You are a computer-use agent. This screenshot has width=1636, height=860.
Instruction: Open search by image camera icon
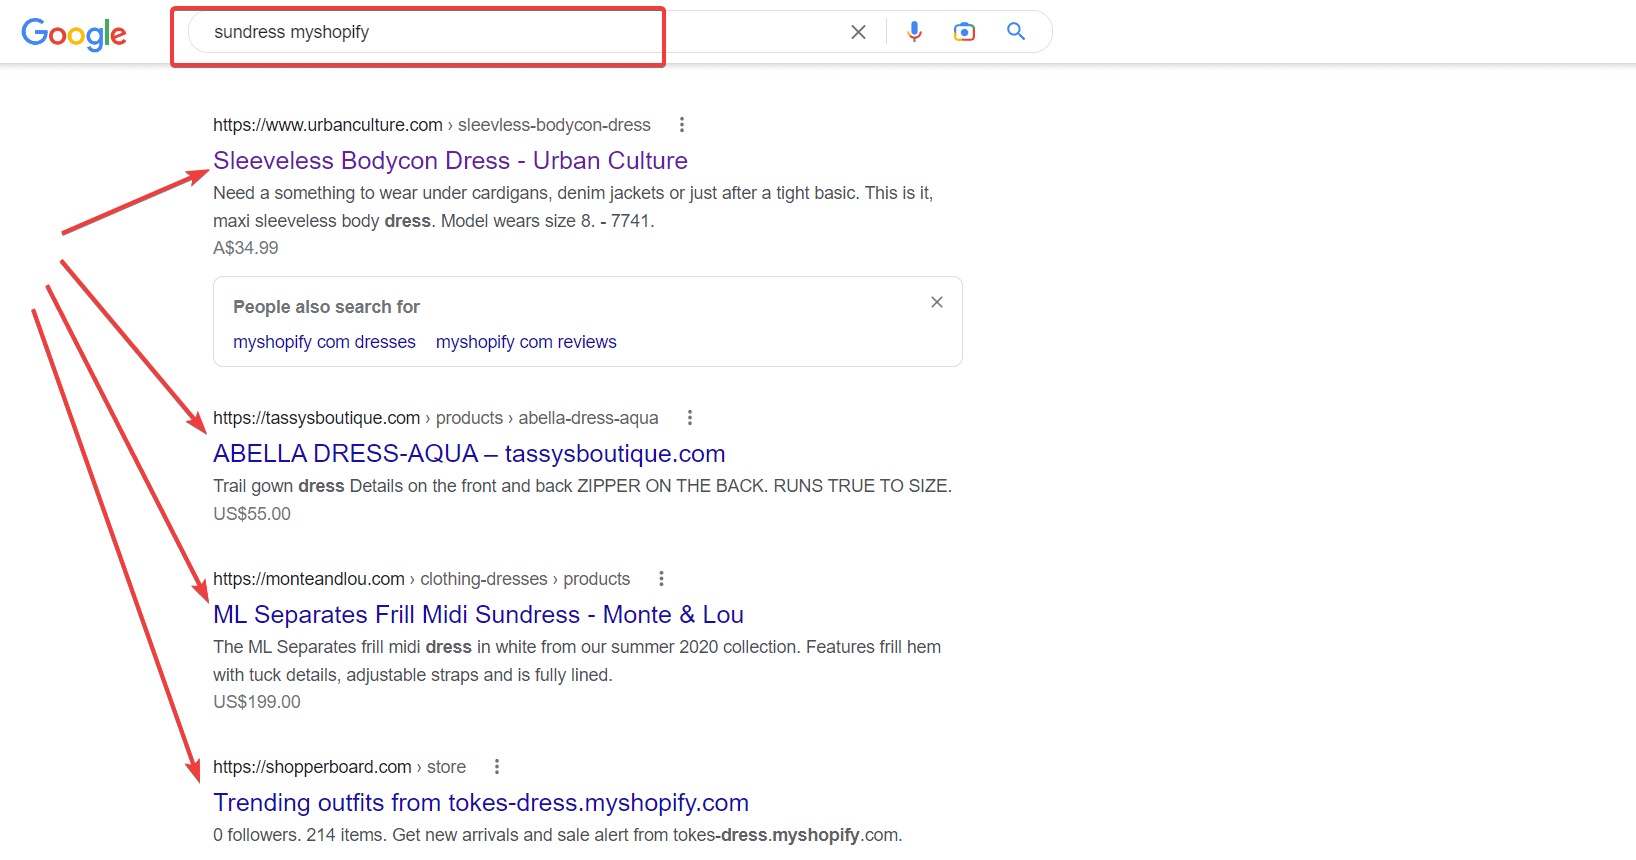click(x=964, y=32)
